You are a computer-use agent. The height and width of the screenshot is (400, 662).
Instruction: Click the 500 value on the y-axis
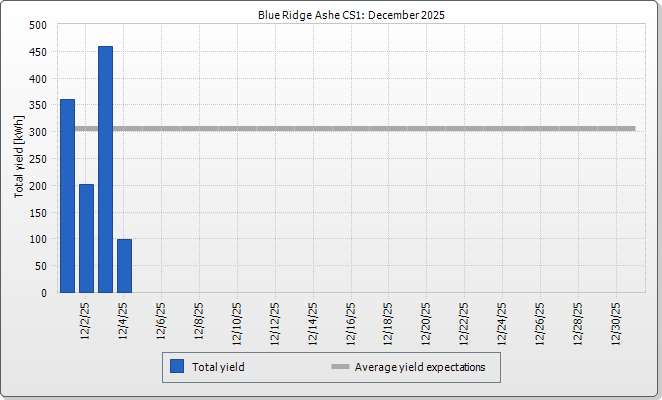pos(38,24)
